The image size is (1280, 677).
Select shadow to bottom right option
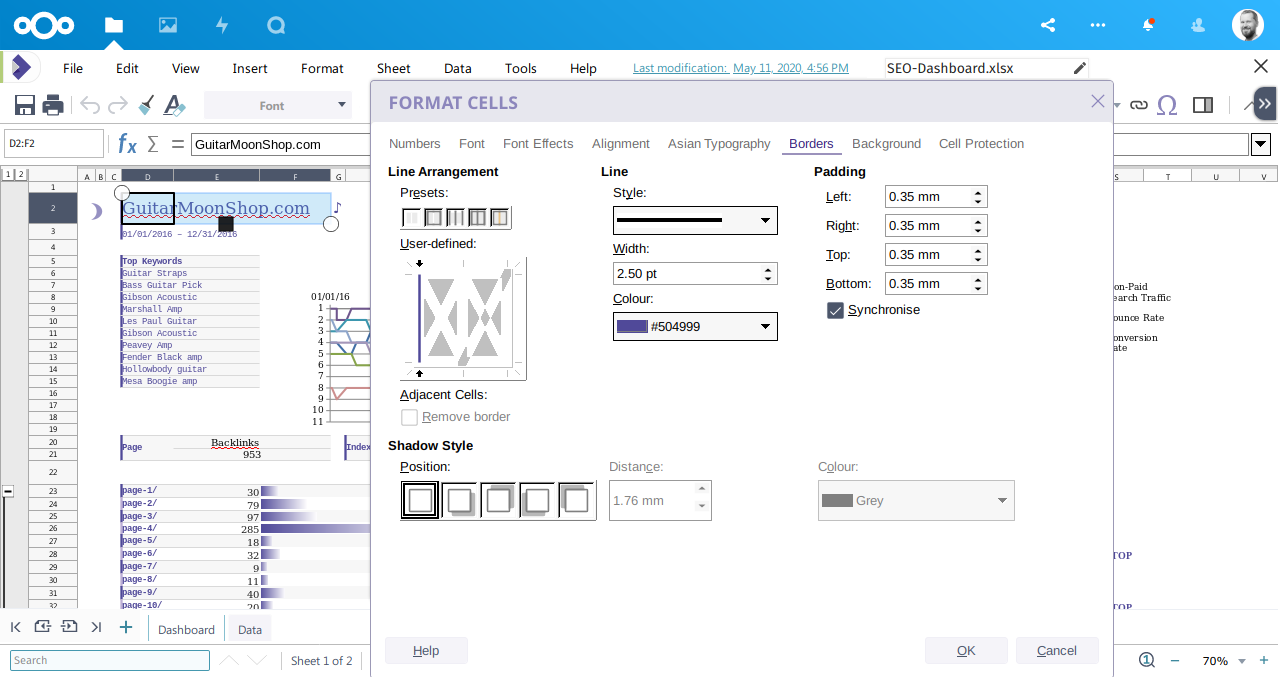tap(459, 500)
